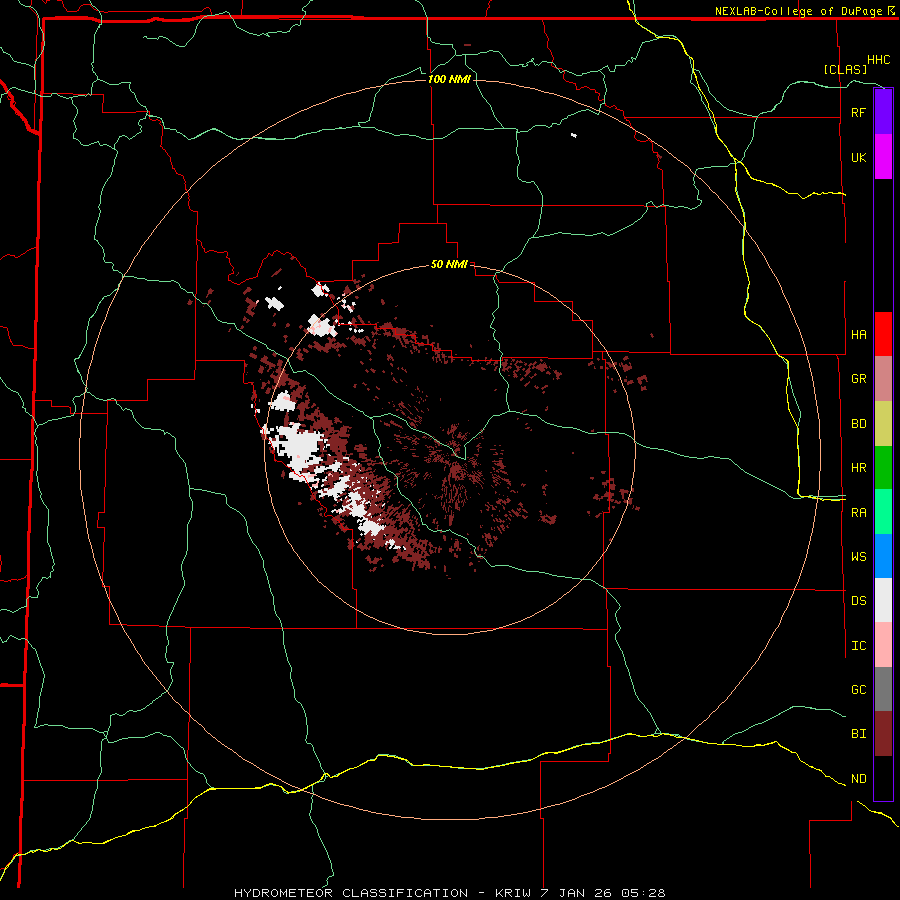Click the ND black legend swatch
900x900 pixels.
pos(883,778)
